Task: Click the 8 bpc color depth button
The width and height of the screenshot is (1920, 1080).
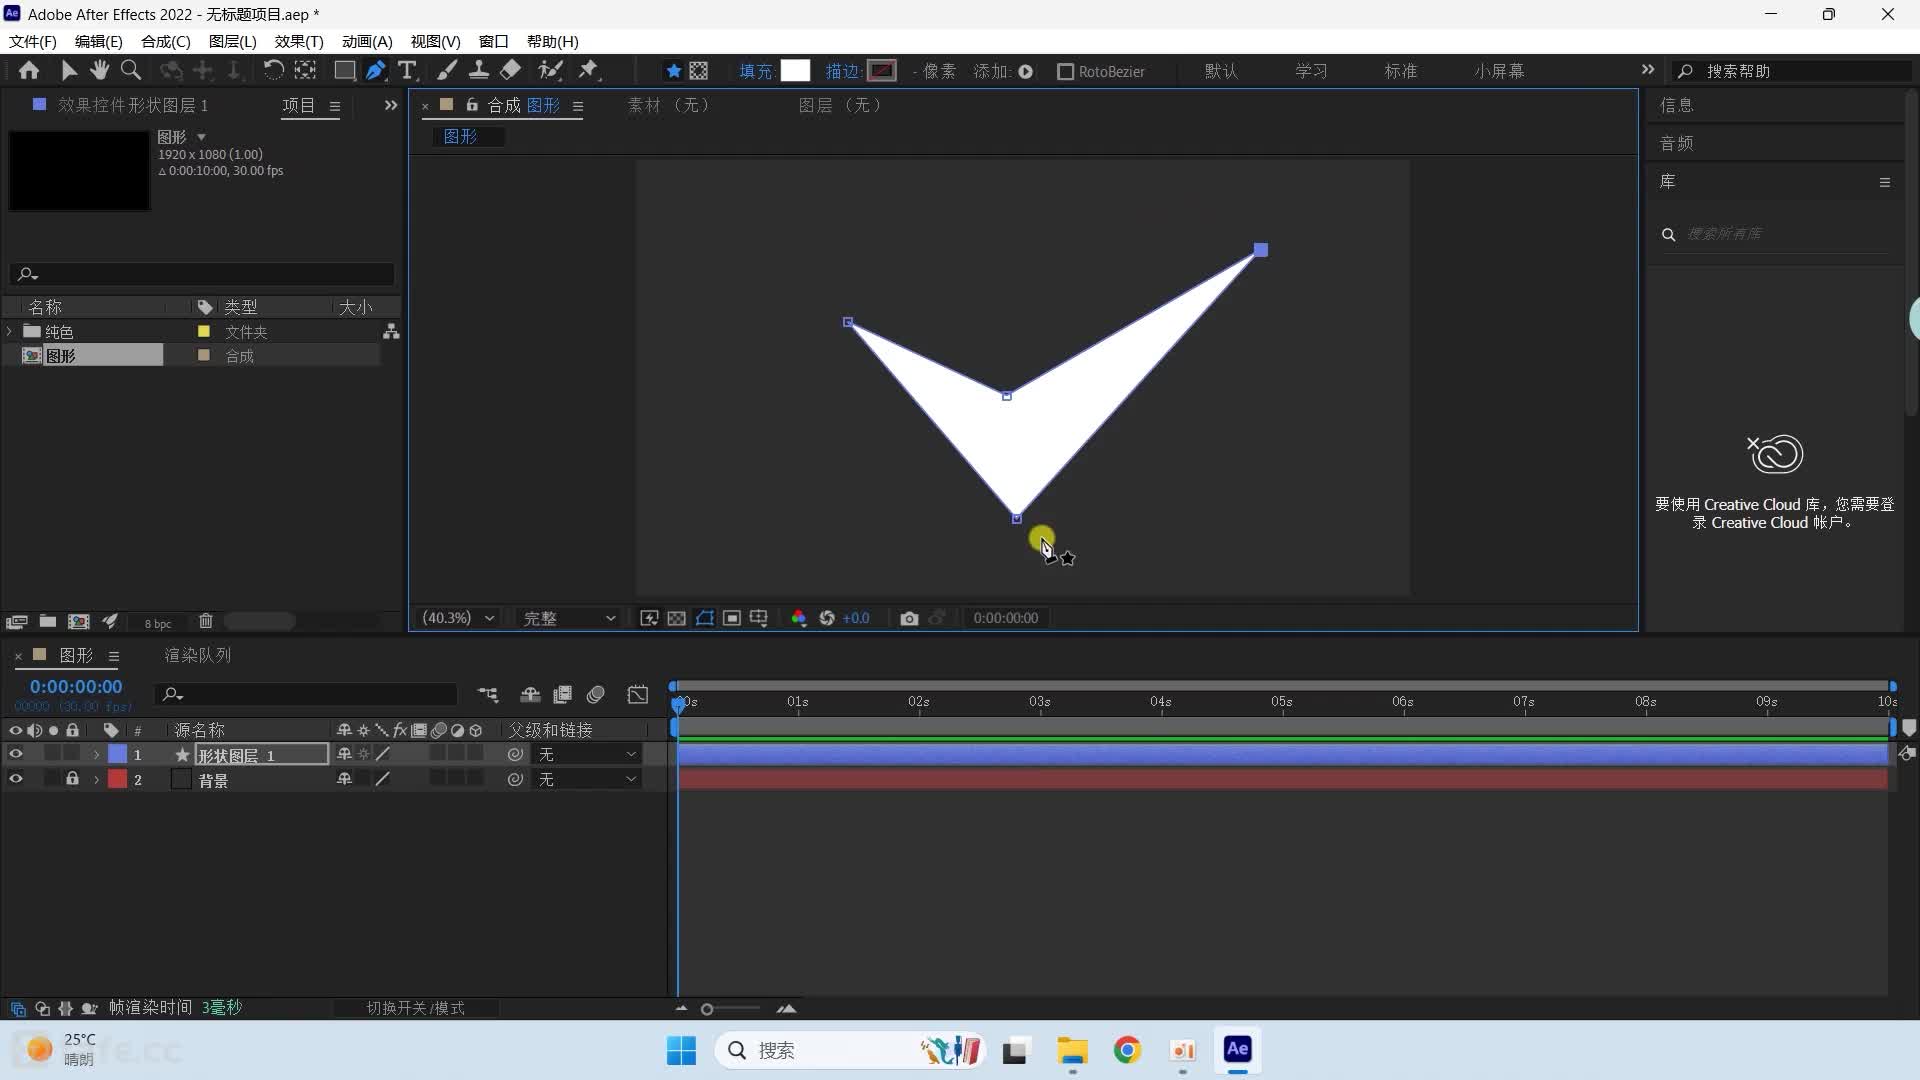Action: point(158,623)
